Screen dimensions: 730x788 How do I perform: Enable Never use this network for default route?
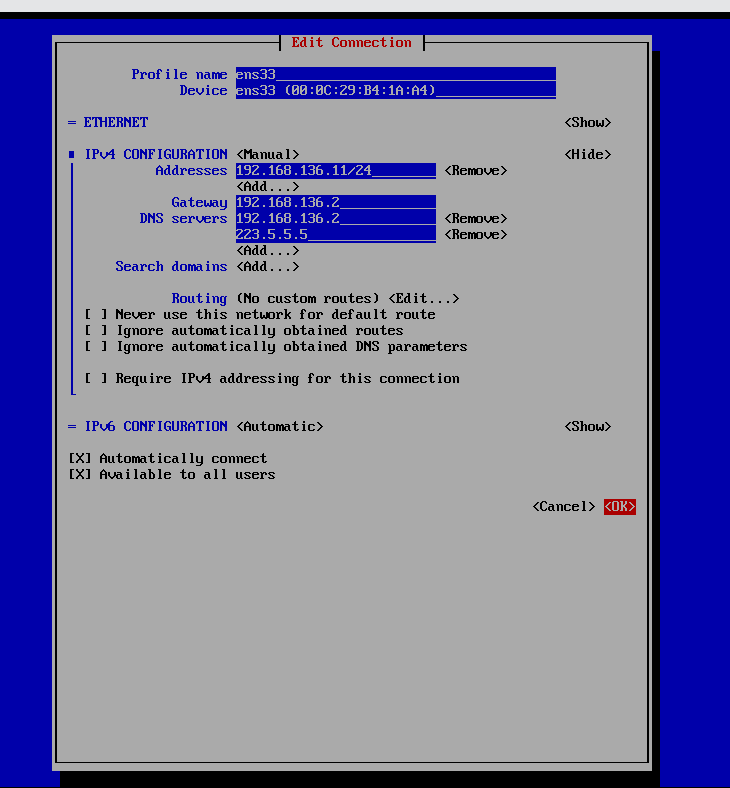click(x=96, y=314)
